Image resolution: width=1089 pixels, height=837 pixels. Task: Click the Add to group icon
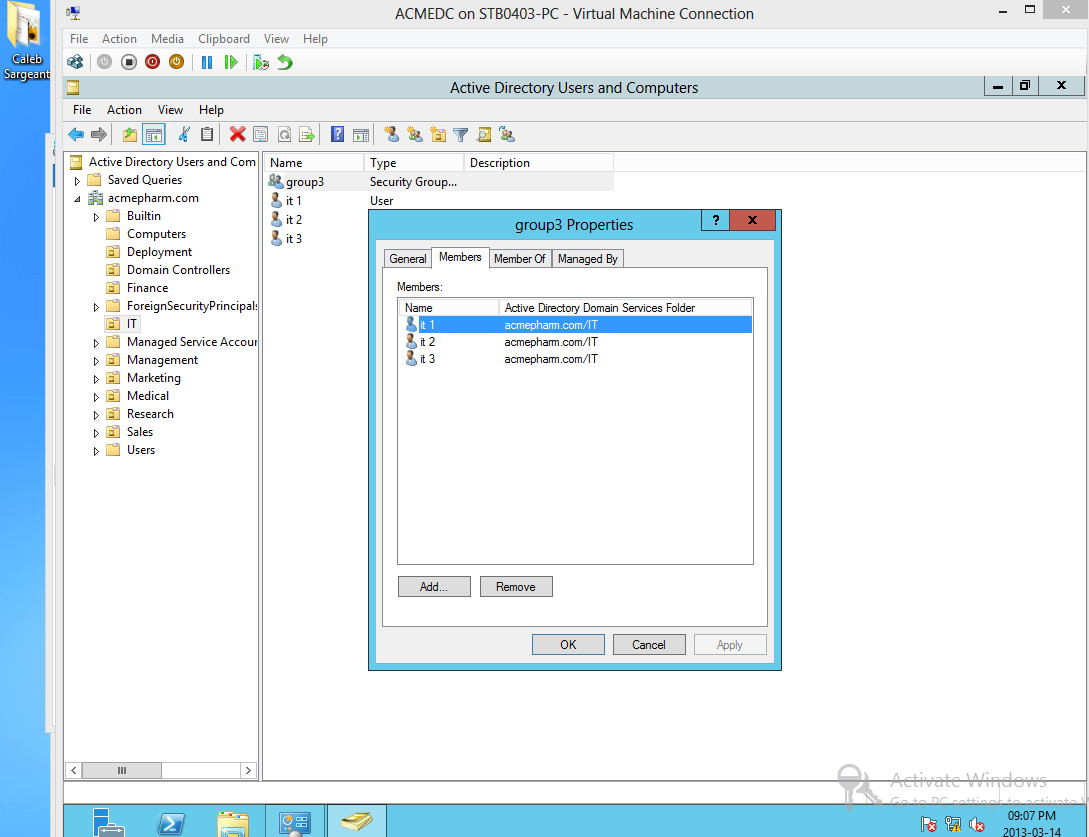click(x=507, y=134)
